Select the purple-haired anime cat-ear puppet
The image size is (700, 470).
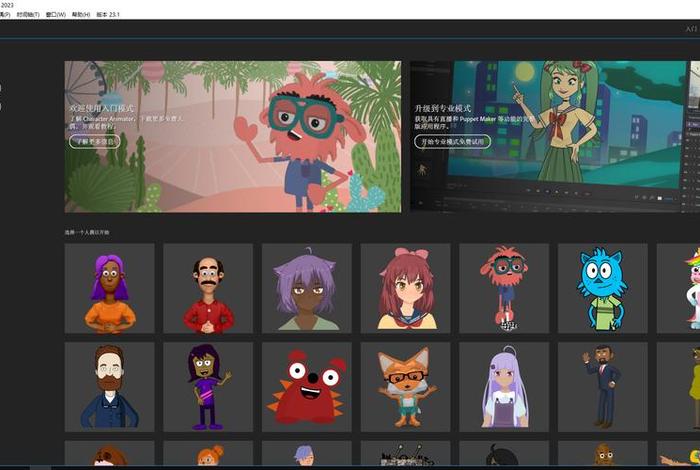[x=307, y=288]
